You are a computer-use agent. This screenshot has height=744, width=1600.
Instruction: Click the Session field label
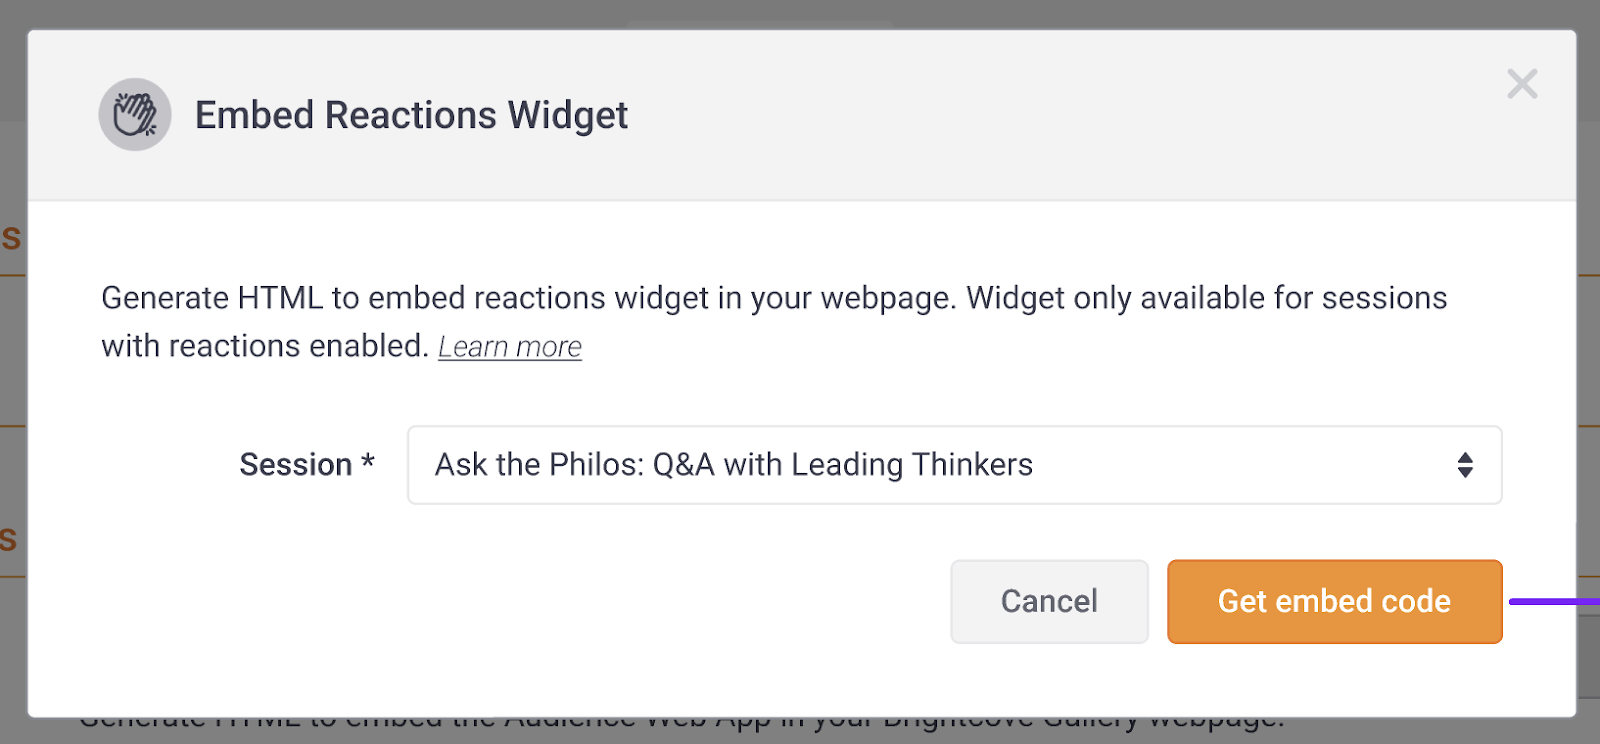point(295,465)
